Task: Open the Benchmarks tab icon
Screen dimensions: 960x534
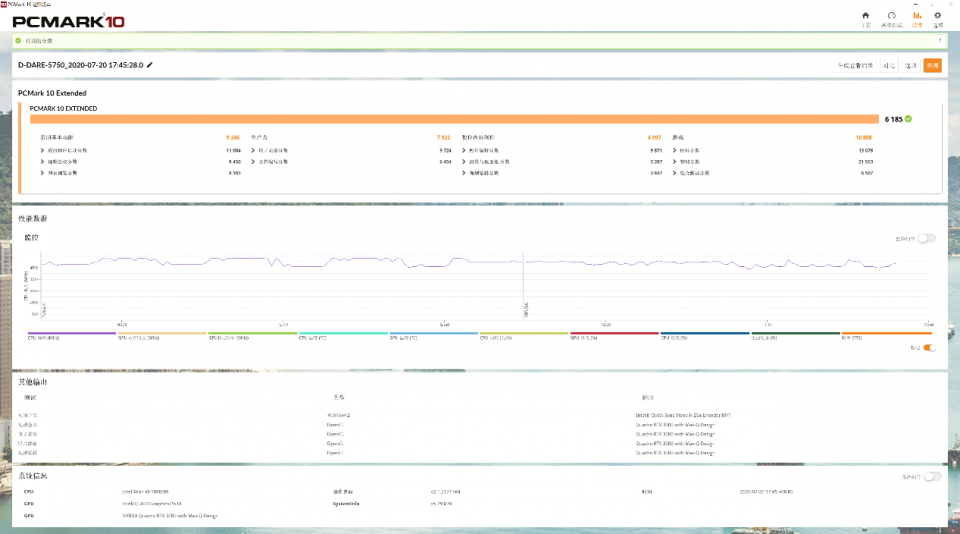Action: click(x=891, y=18)
